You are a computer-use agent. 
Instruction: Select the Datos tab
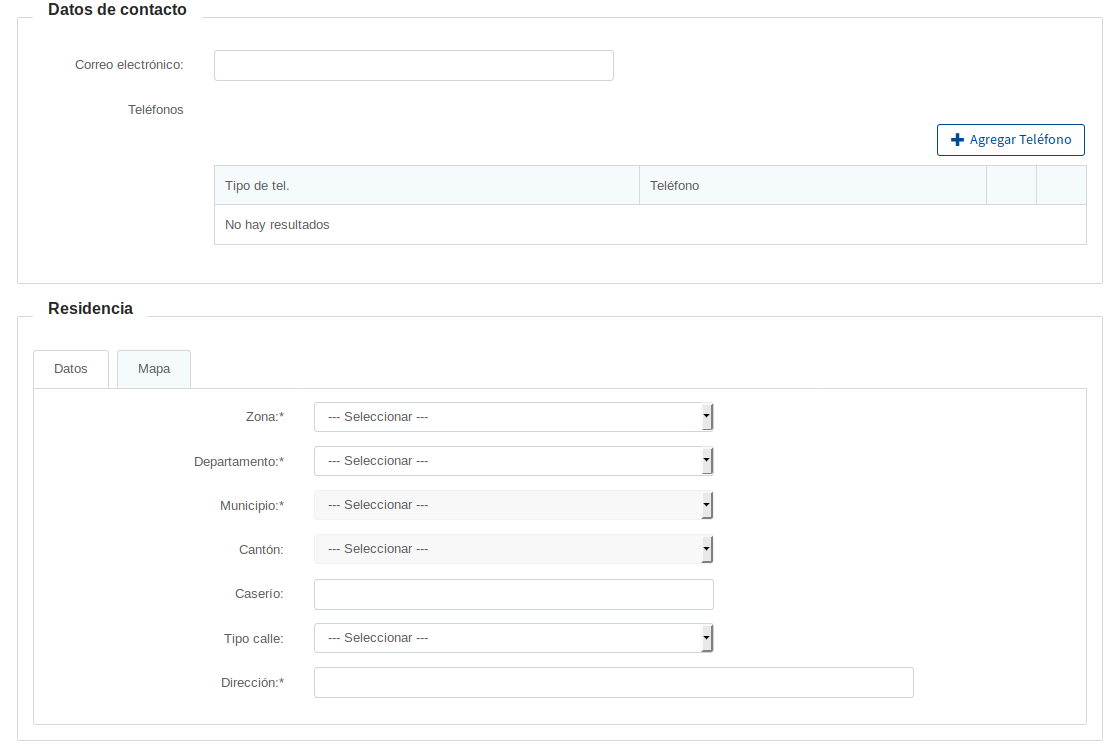(x=71, y=369)
